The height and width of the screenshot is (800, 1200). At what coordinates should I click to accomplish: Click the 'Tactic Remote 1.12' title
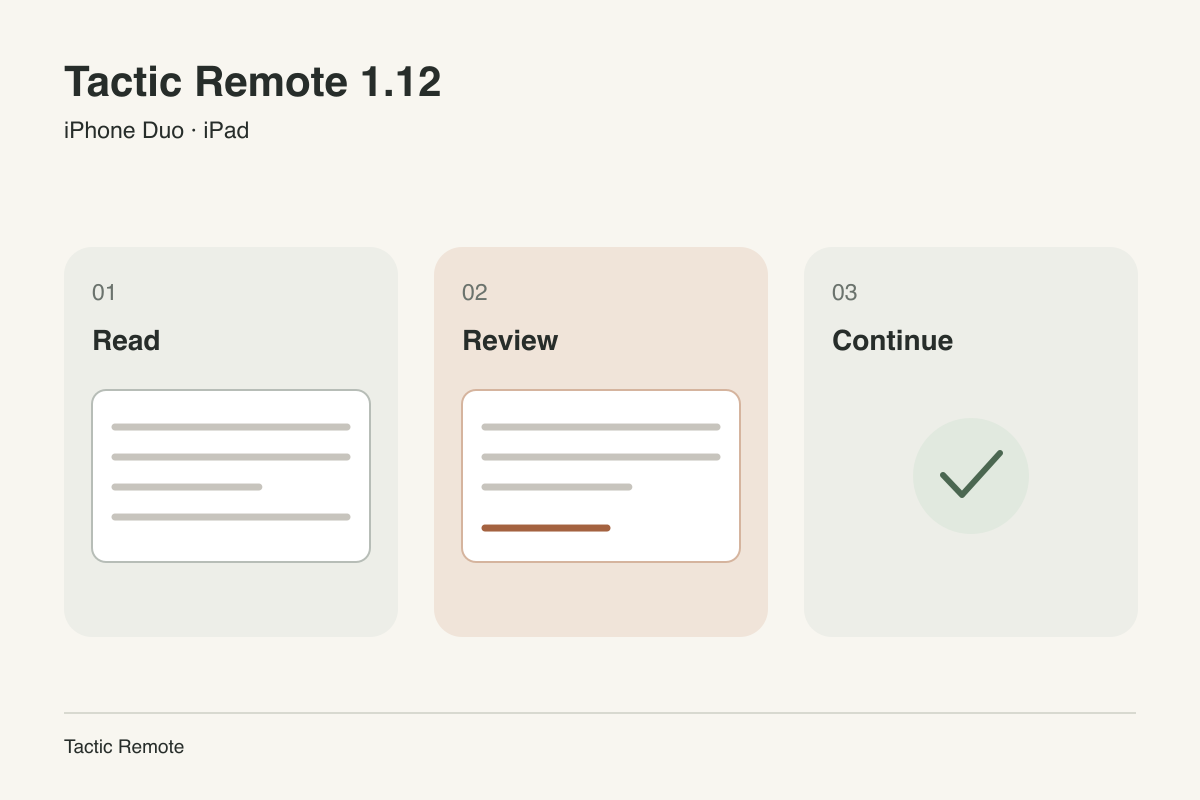click(x=252, y=82)
